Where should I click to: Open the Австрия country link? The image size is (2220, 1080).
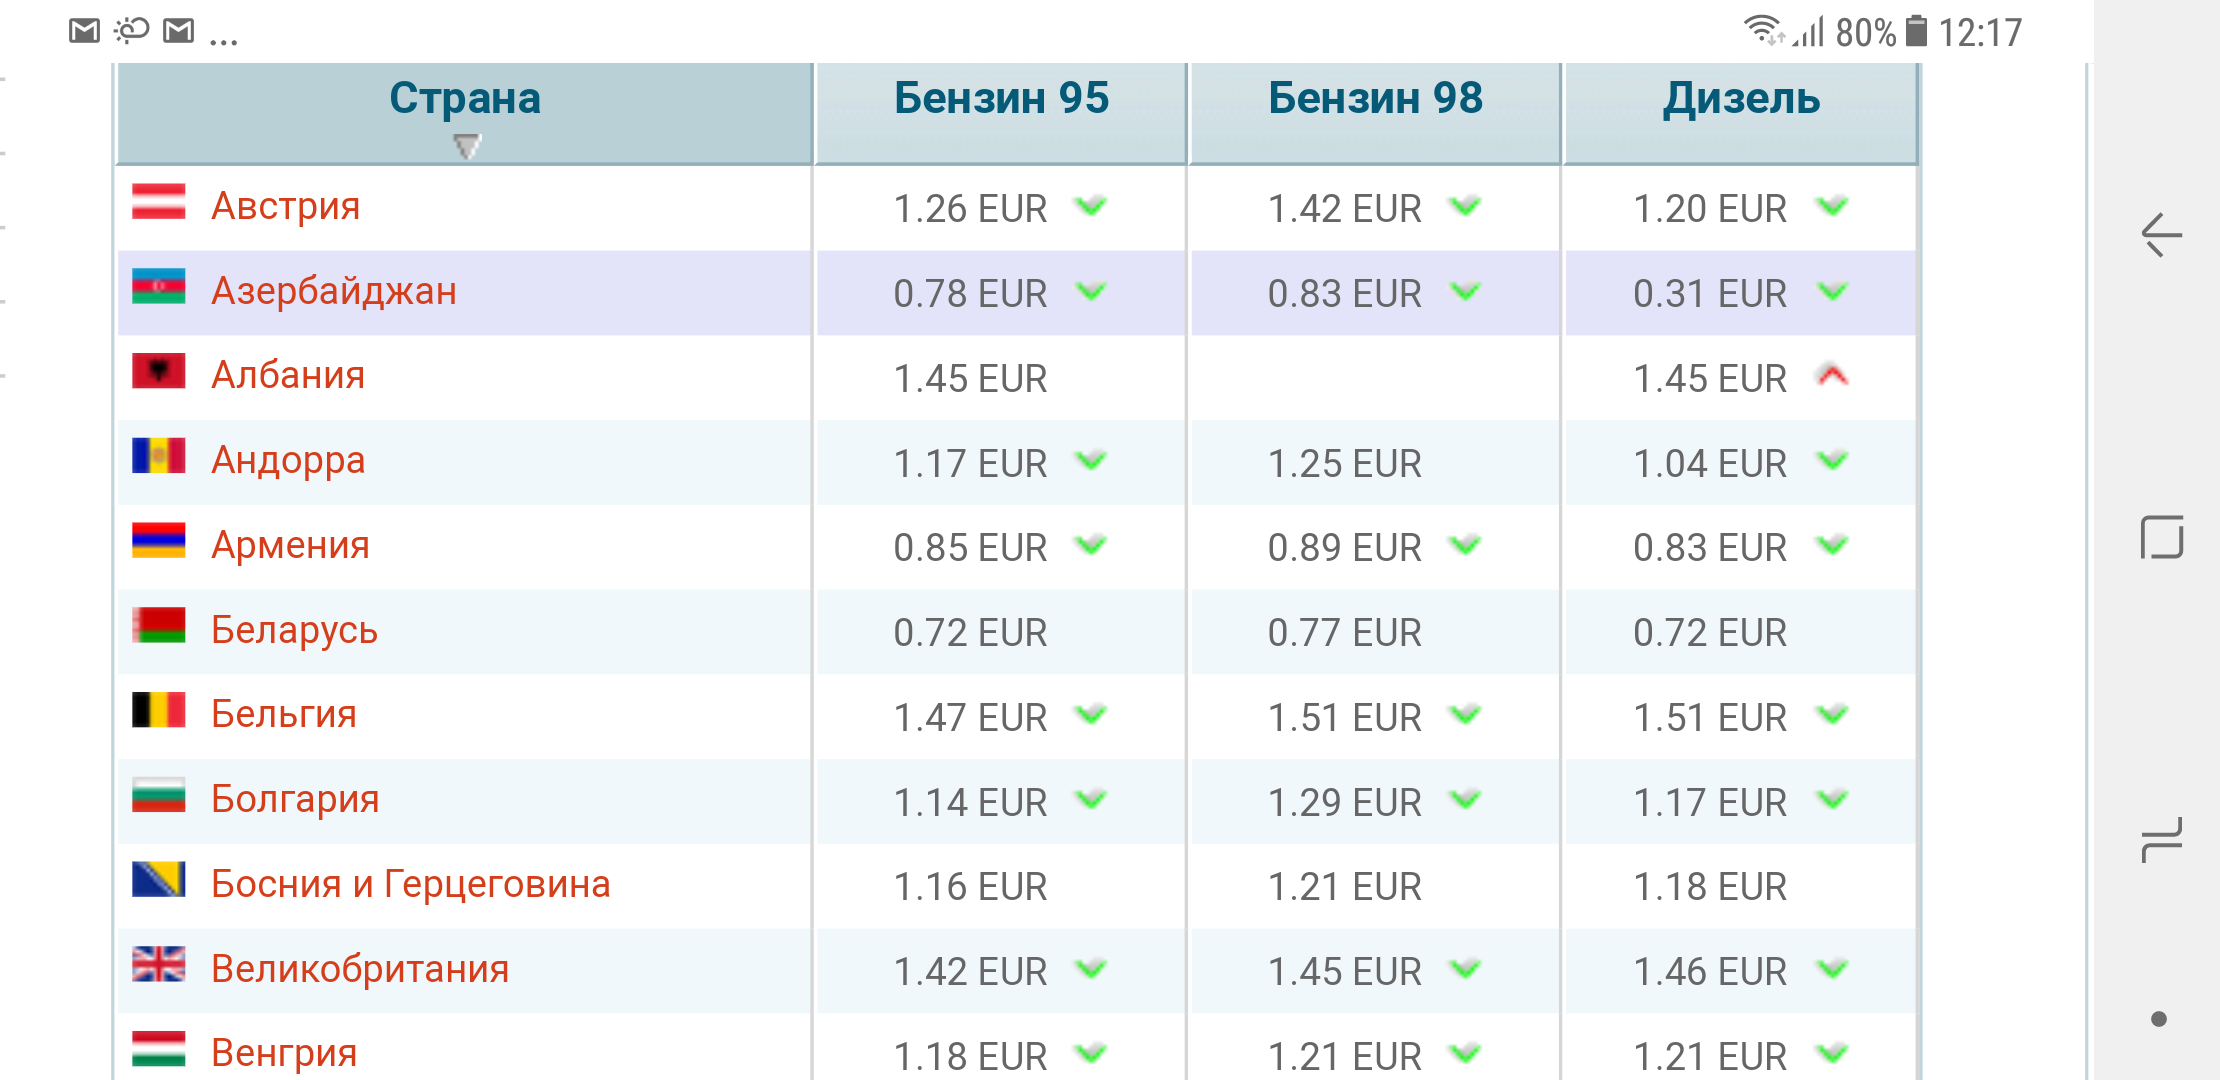coord(285,206)
